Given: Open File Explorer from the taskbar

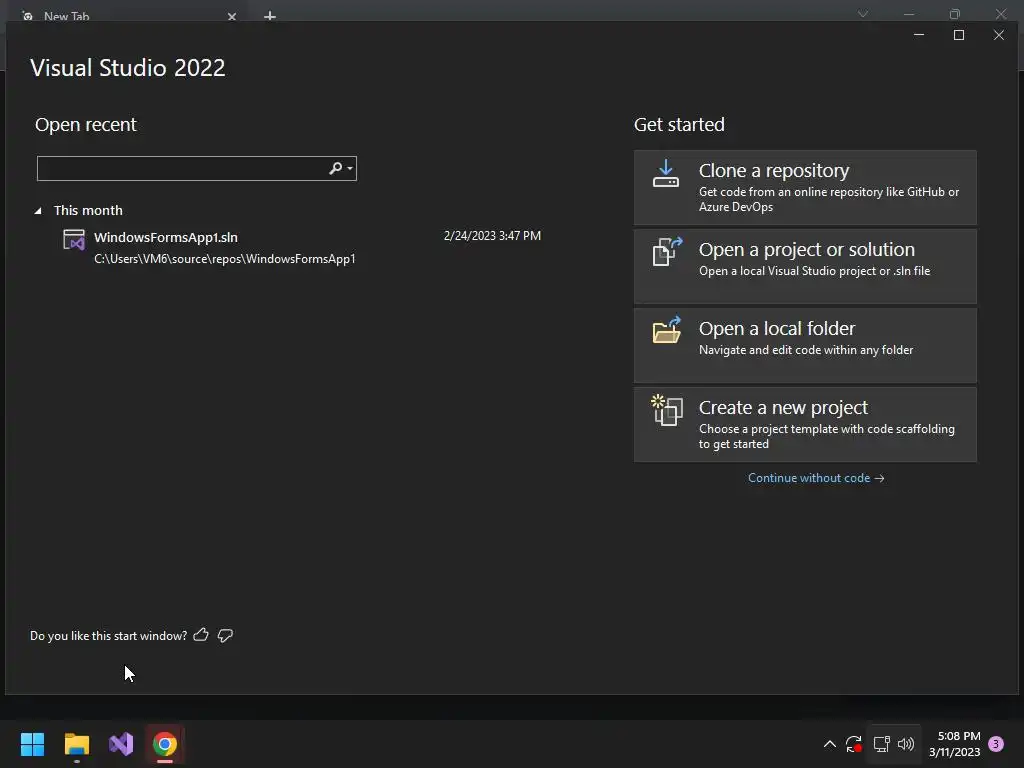Looking at the screenshot, I should (x=76, y=744).
